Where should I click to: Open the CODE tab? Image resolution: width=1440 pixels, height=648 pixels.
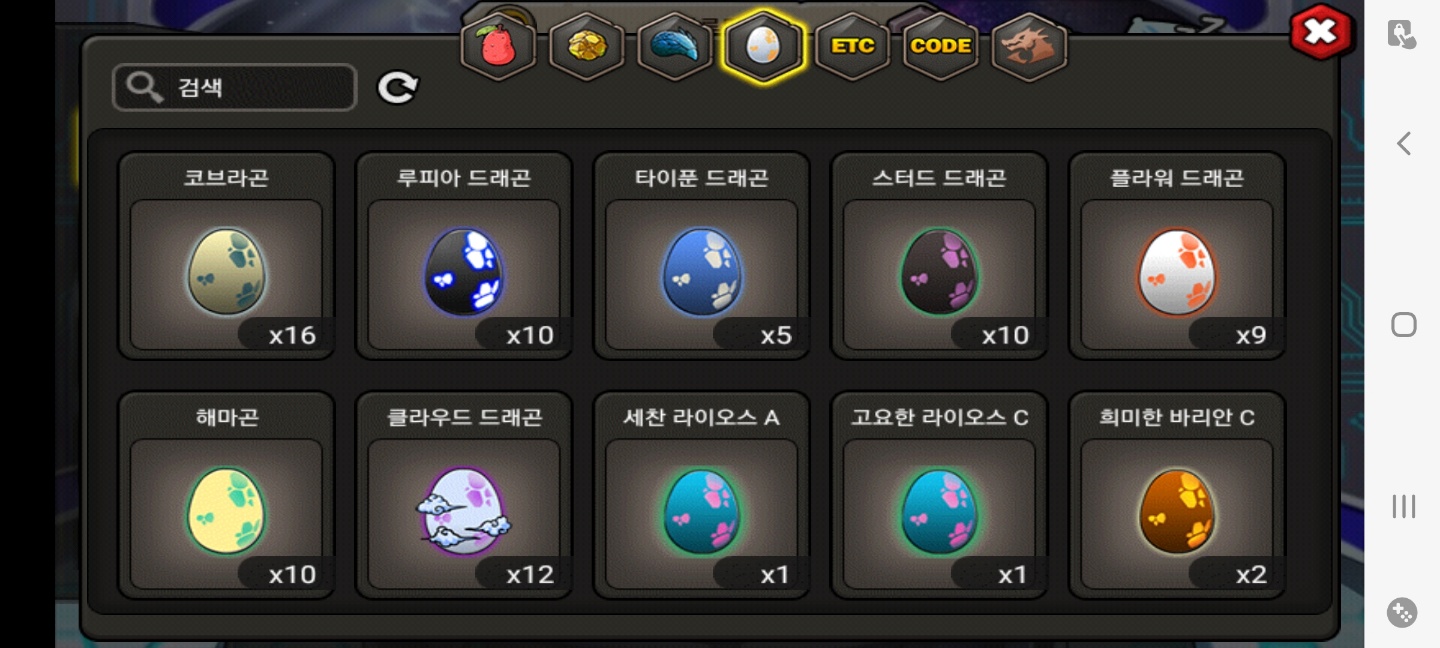tap(940, 46)
